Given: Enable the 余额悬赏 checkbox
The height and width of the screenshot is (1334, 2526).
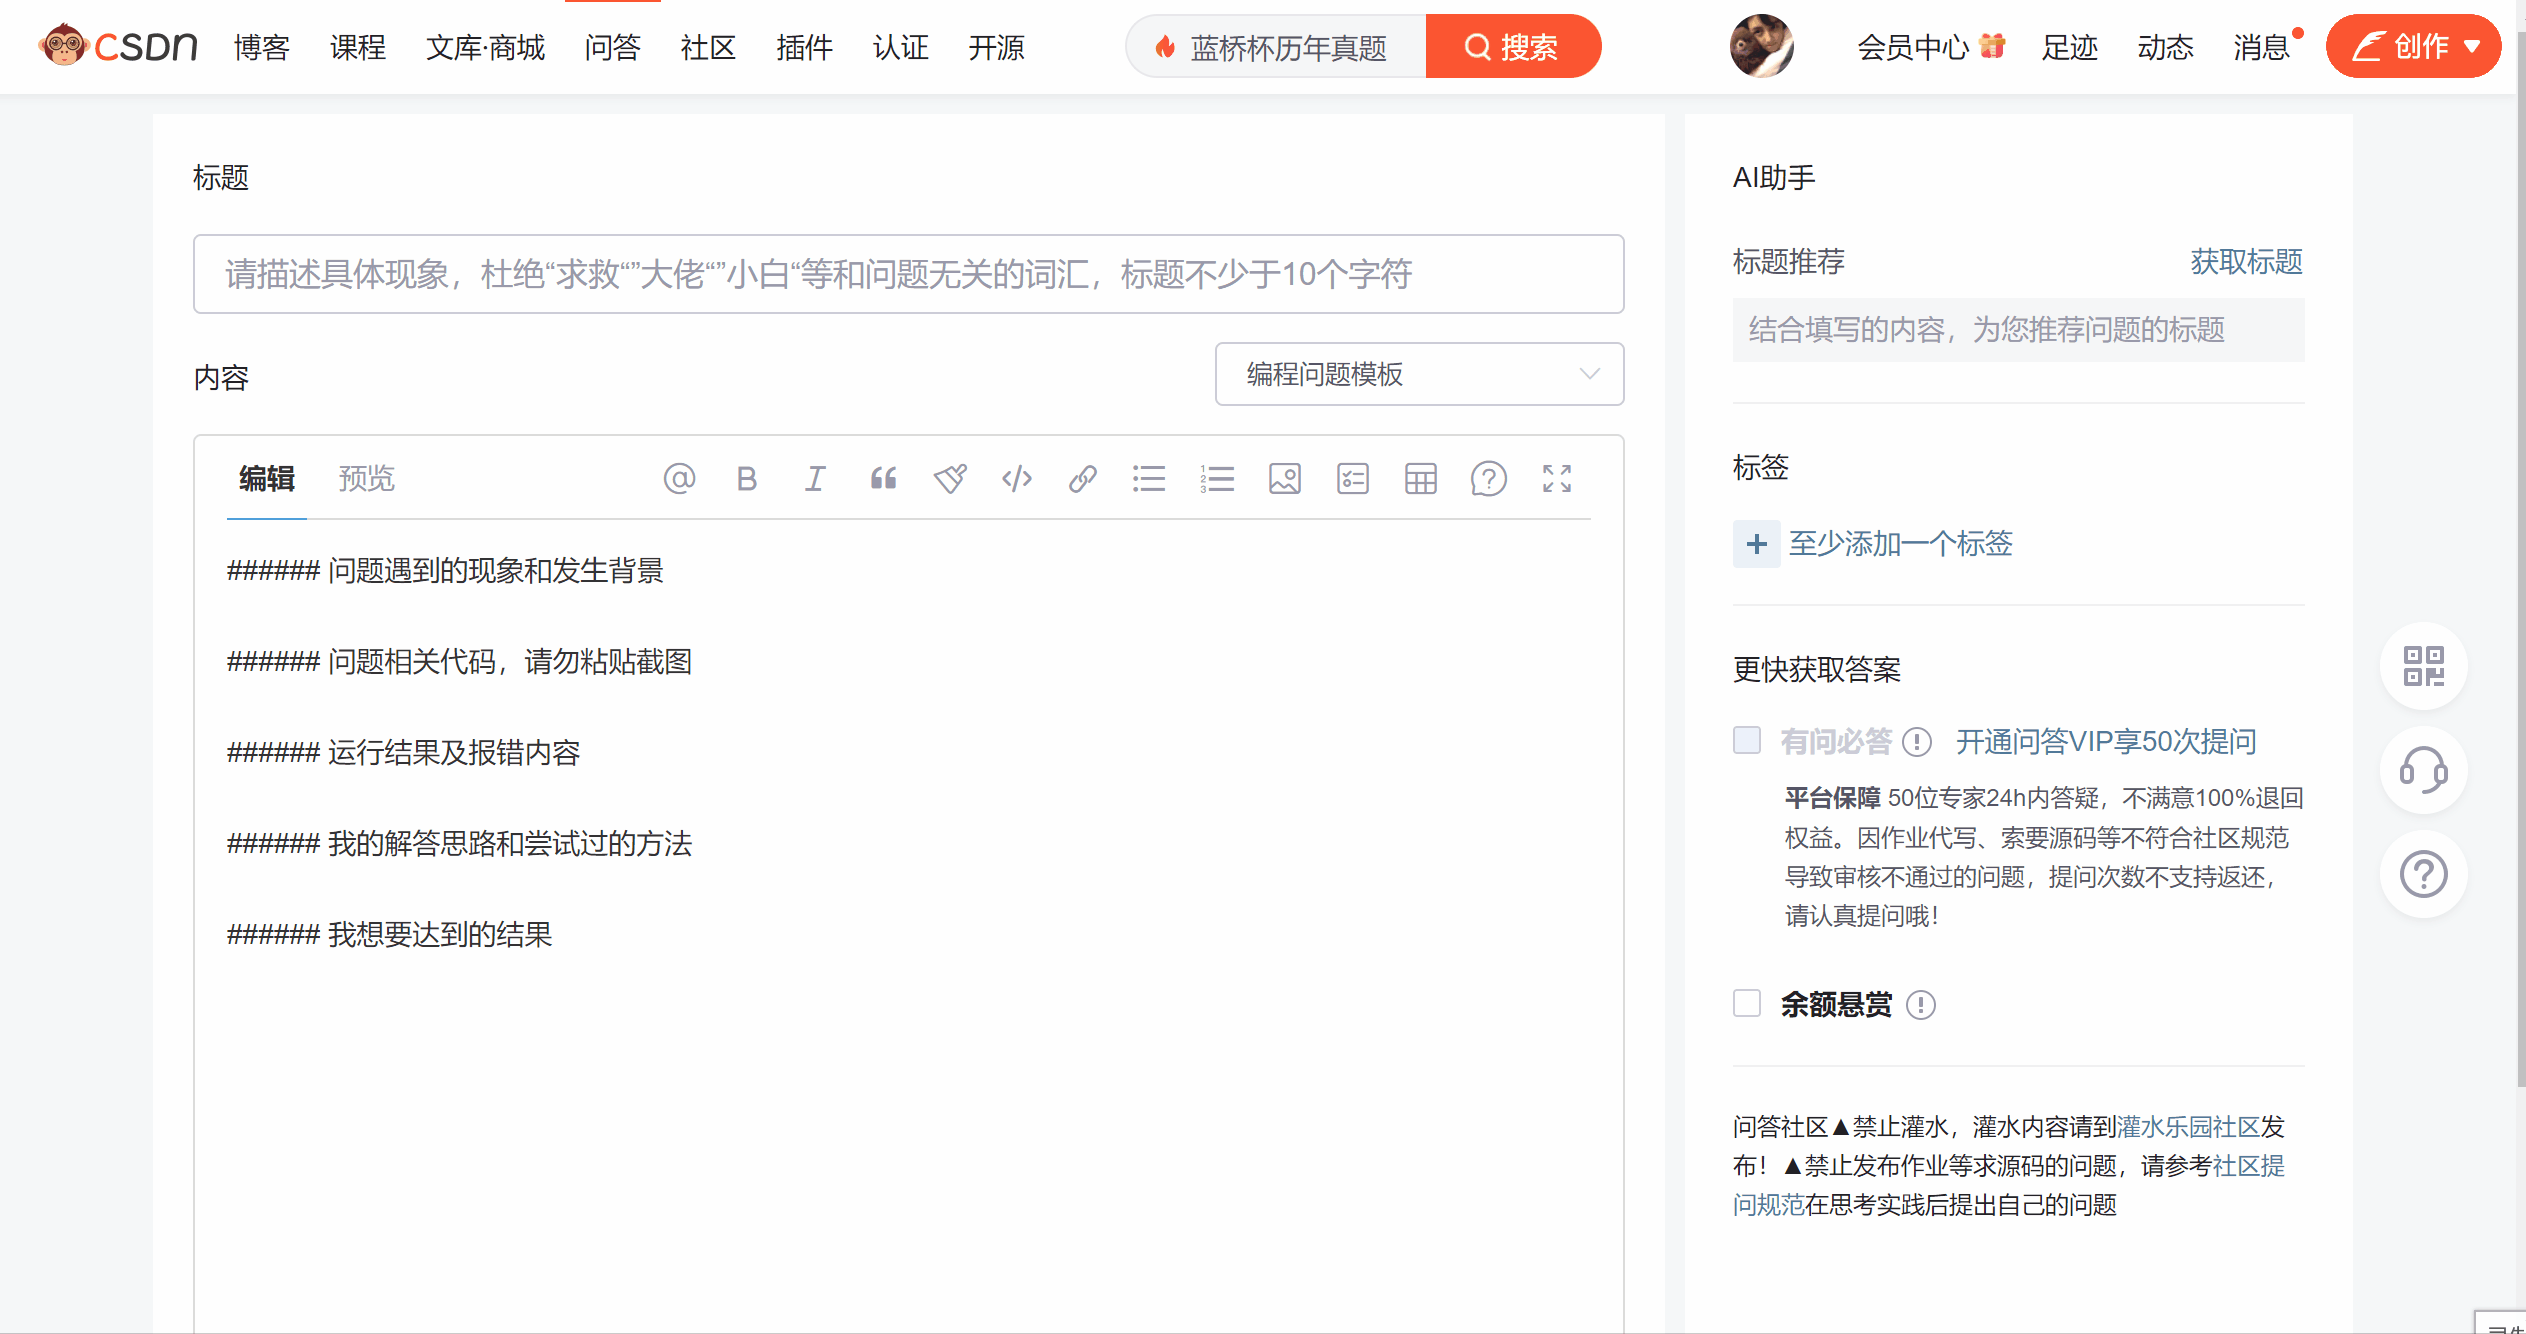Looking at the screenshot, I should click(1747, 1003).
